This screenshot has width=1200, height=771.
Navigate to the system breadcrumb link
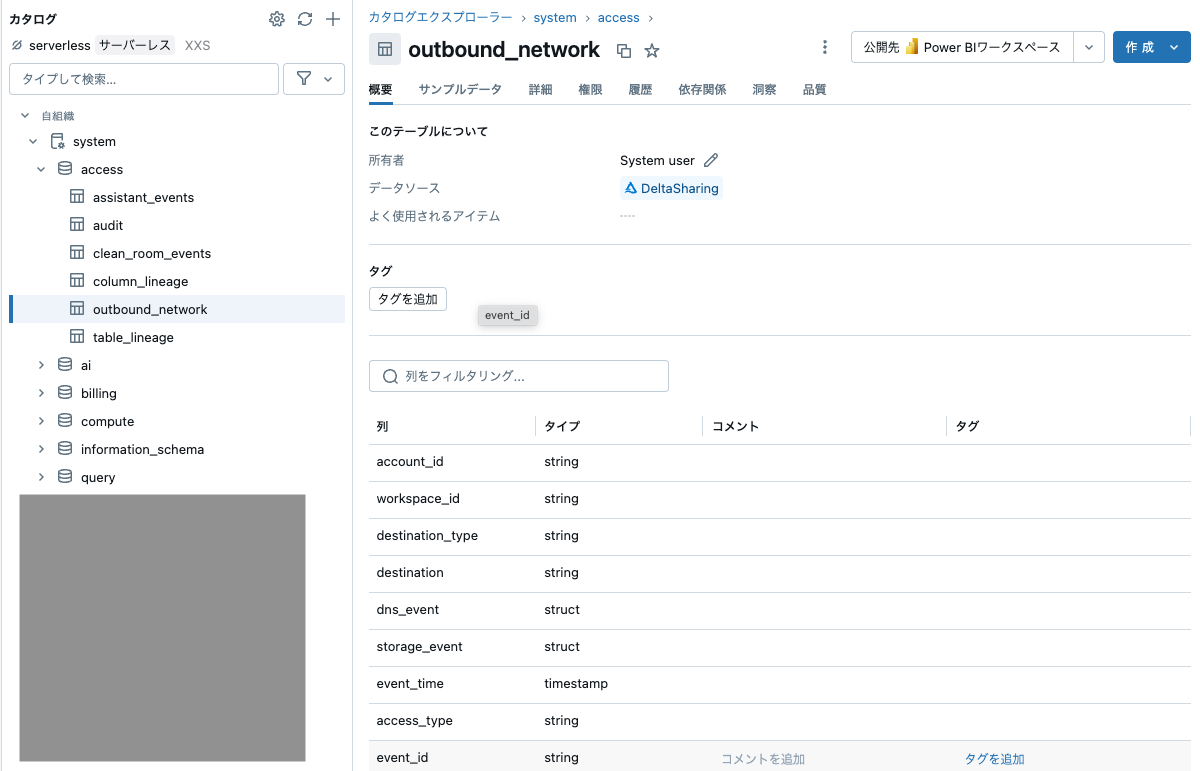tap(554, 17)
